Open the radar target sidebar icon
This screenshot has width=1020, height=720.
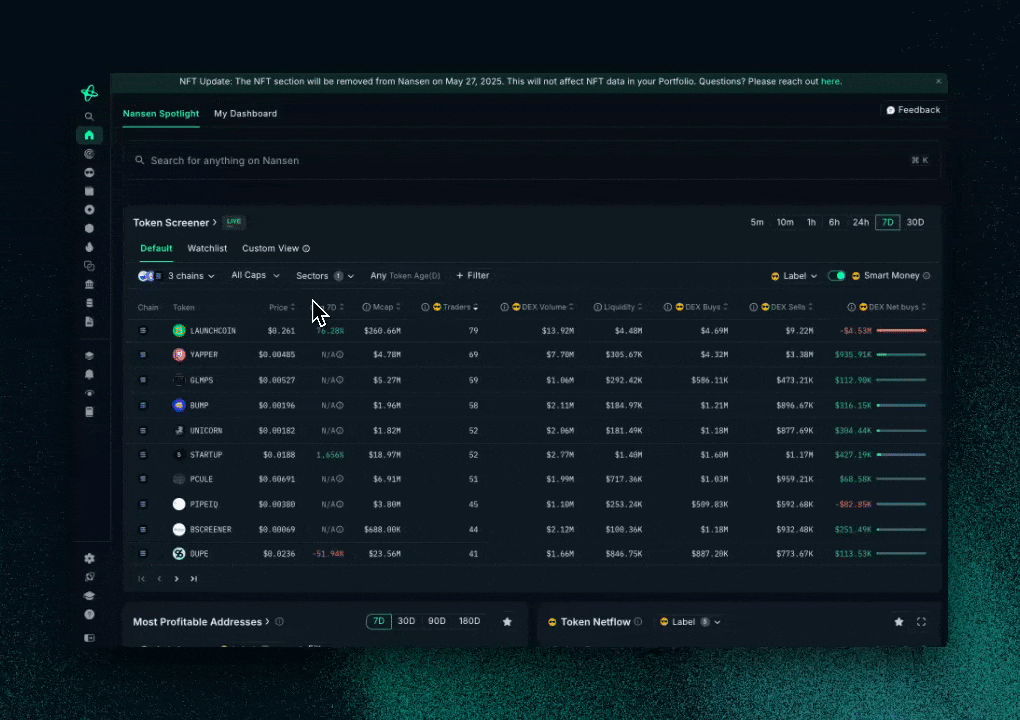click(89, 154)
